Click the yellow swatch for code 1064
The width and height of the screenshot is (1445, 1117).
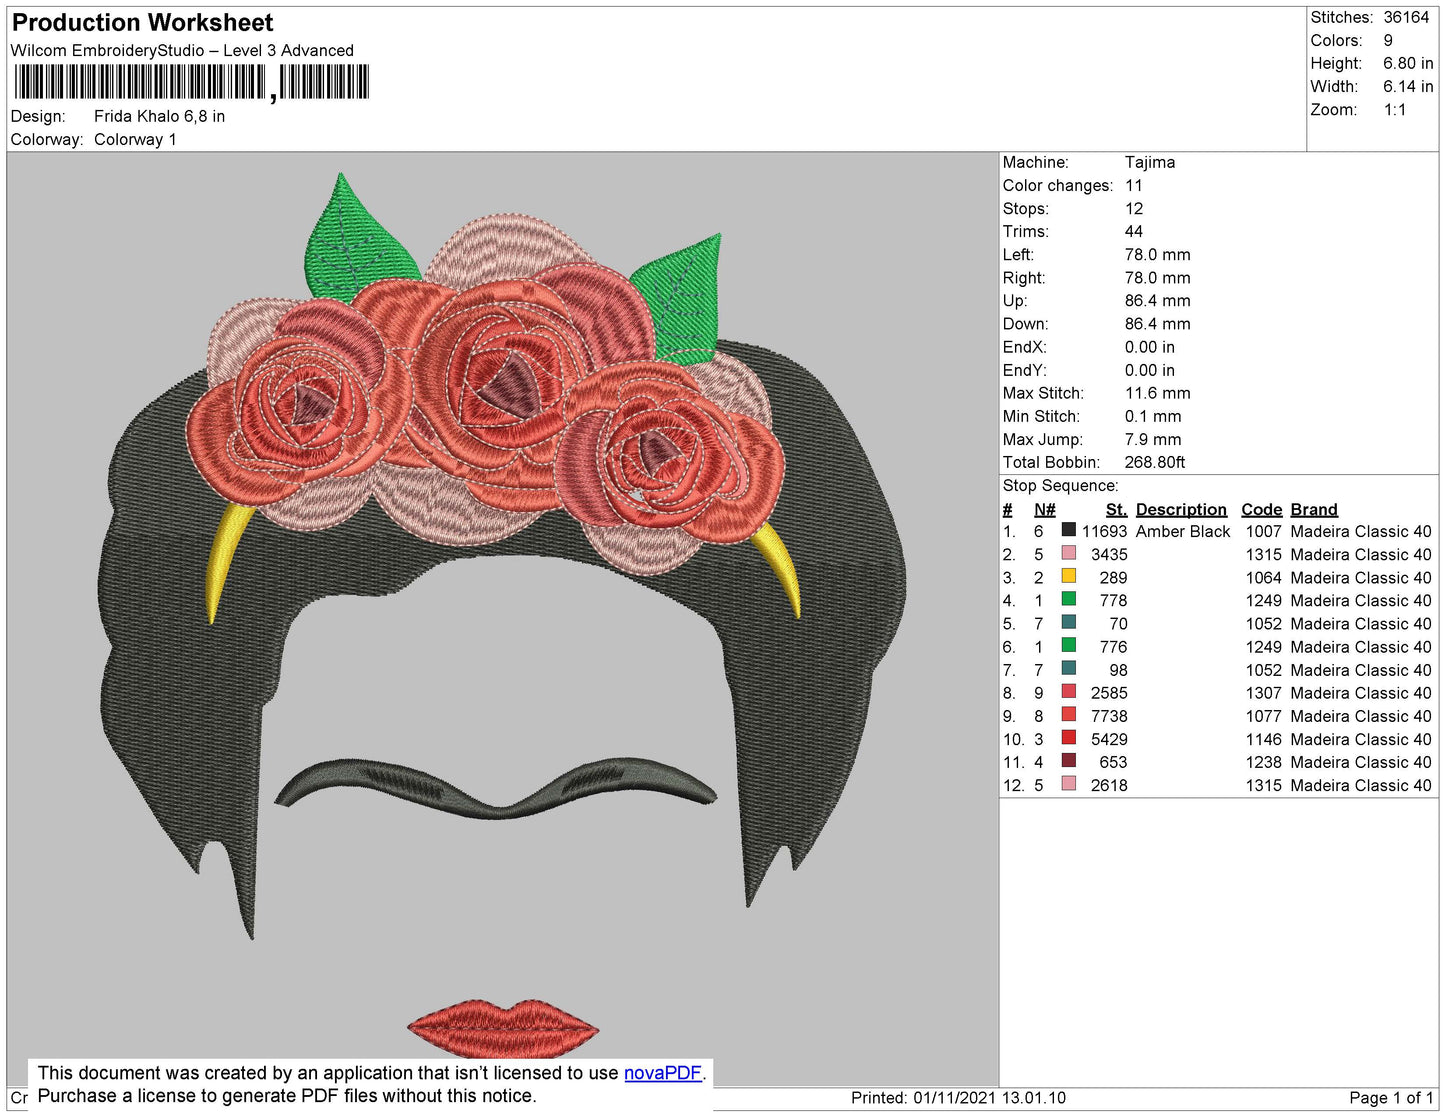[x=1069, y=576]
